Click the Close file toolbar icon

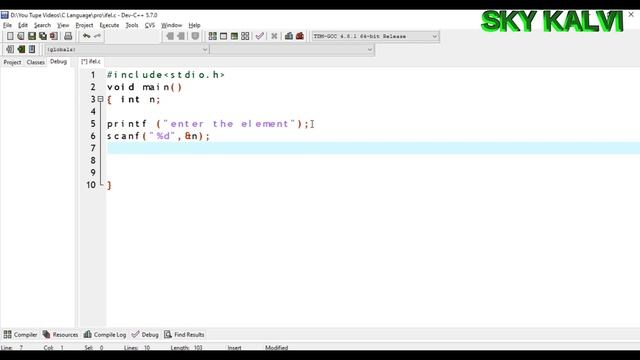pos(53,36)
